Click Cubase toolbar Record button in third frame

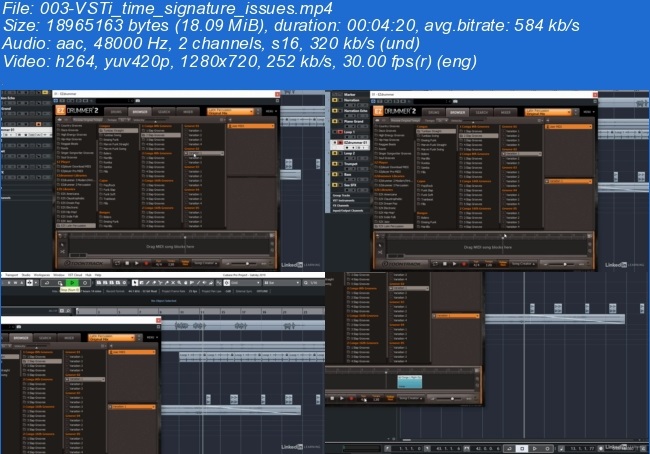point(85,282)
